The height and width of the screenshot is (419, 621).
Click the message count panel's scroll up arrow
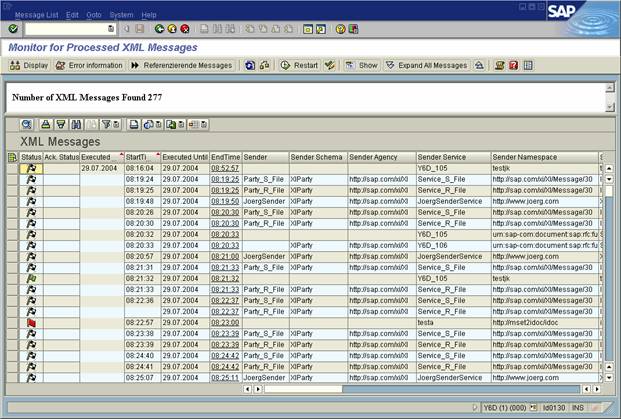tap(610, 87)
